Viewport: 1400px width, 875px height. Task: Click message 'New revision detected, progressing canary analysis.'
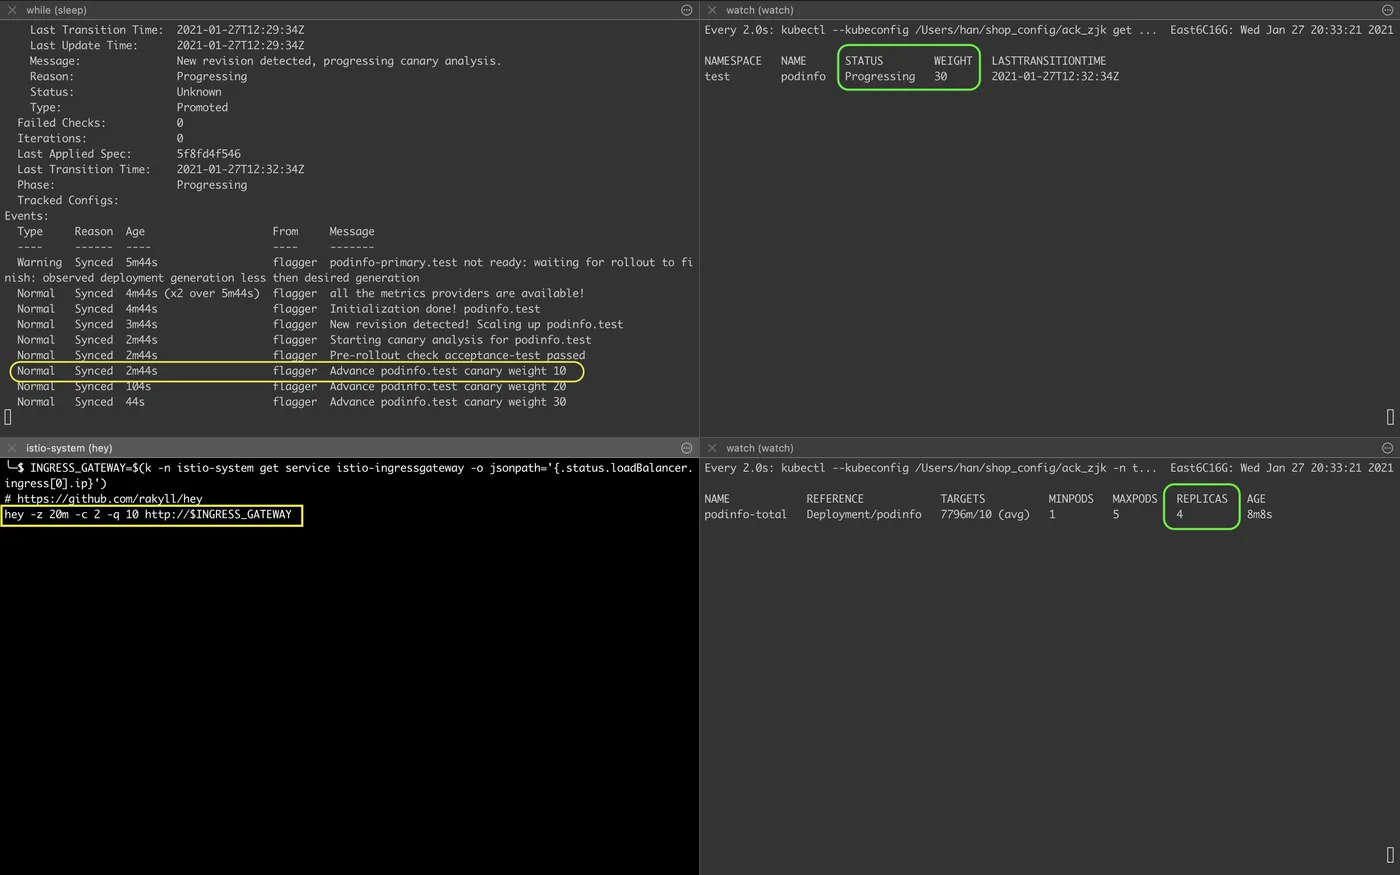(339, 61)
